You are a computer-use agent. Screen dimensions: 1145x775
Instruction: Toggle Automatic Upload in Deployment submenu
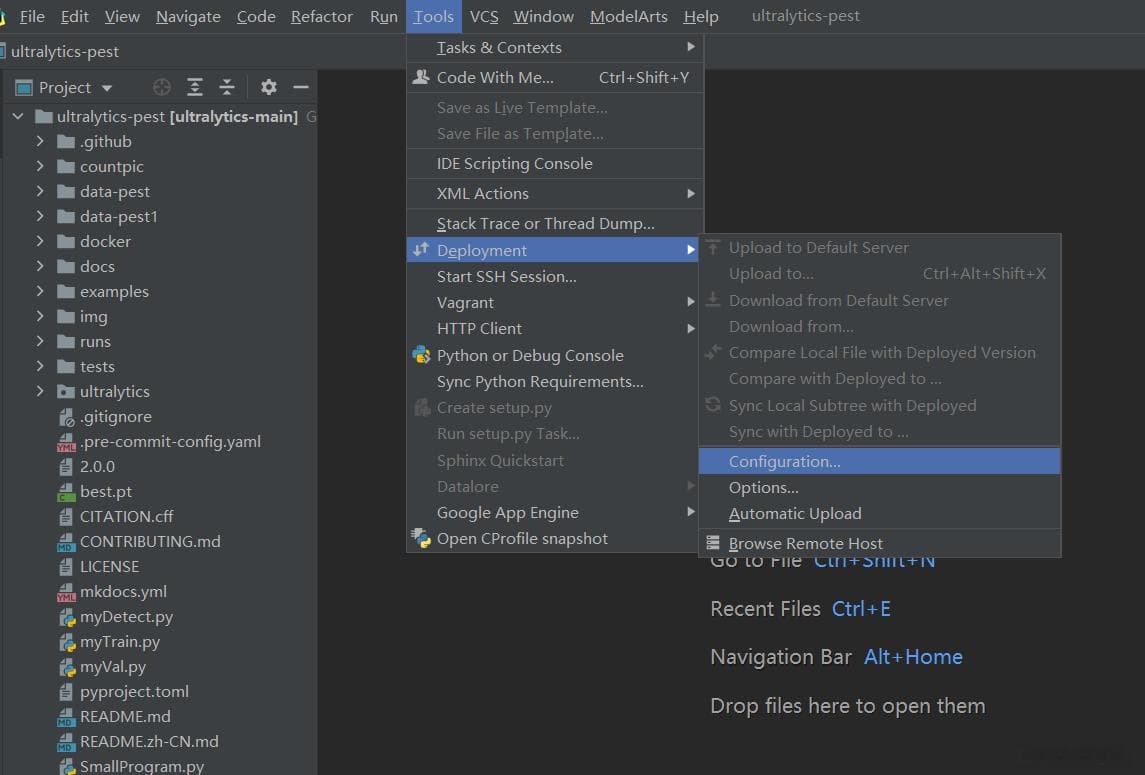coord(879,514)
